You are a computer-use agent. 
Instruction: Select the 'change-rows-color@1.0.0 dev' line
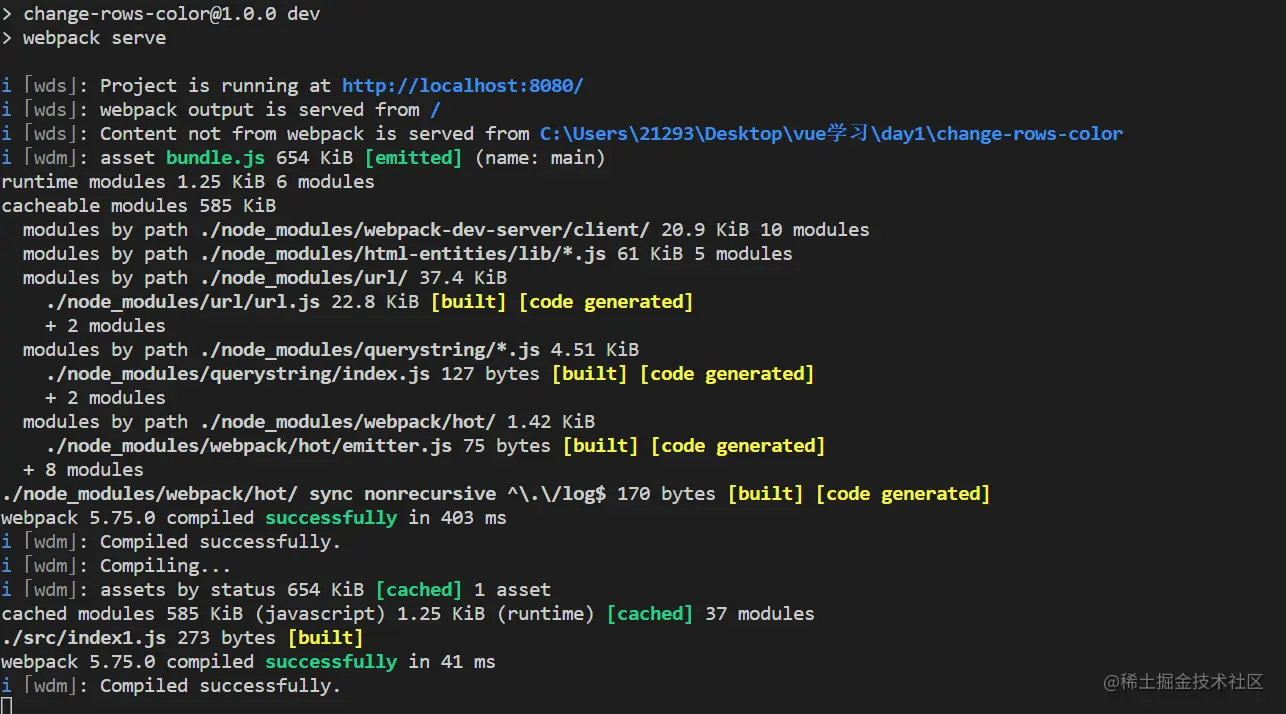coord(161,14)
